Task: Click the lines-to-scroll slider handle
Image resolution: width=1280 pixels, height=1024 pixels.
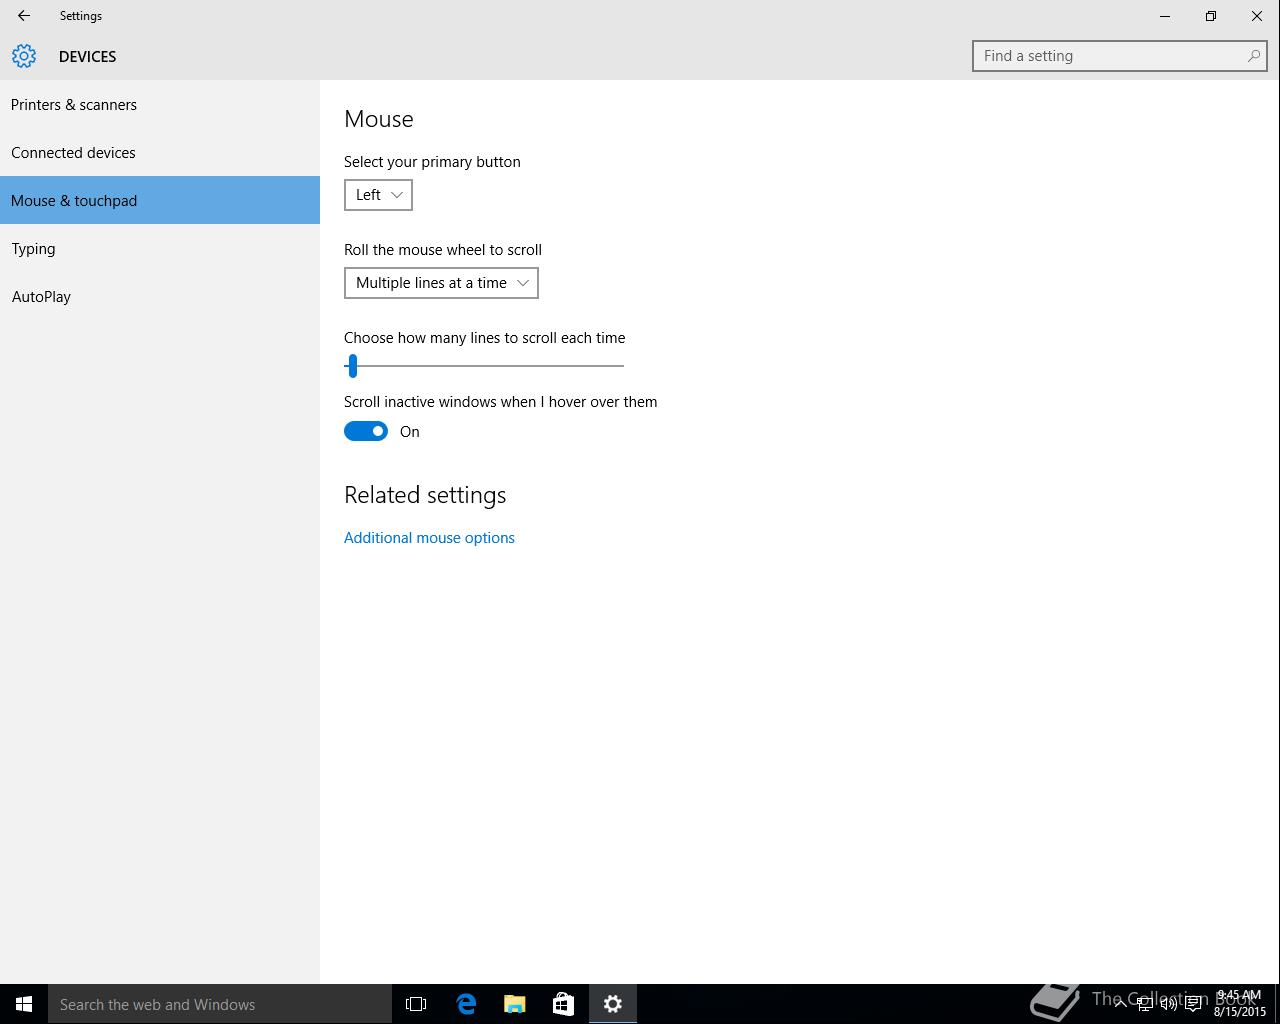Action: coord(352,366)
